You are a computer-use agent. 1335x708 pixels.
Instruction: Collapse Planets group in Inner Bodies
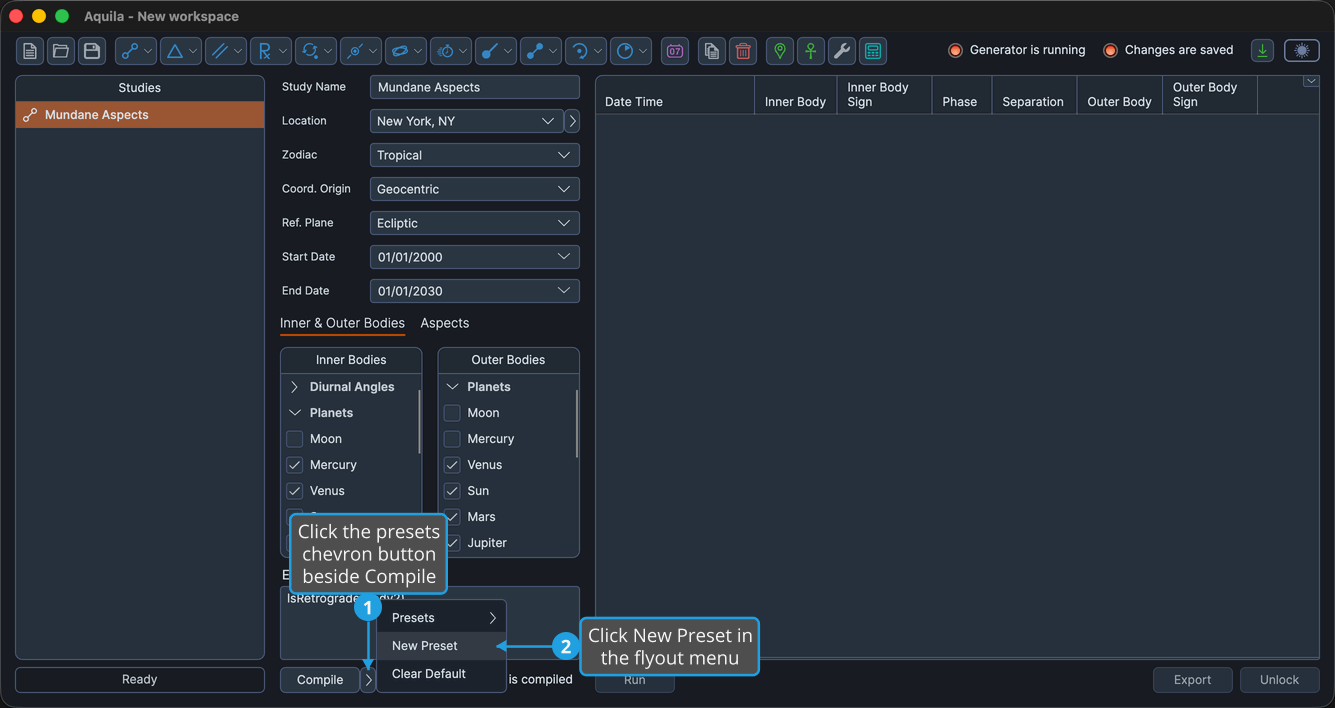(294, 413)
